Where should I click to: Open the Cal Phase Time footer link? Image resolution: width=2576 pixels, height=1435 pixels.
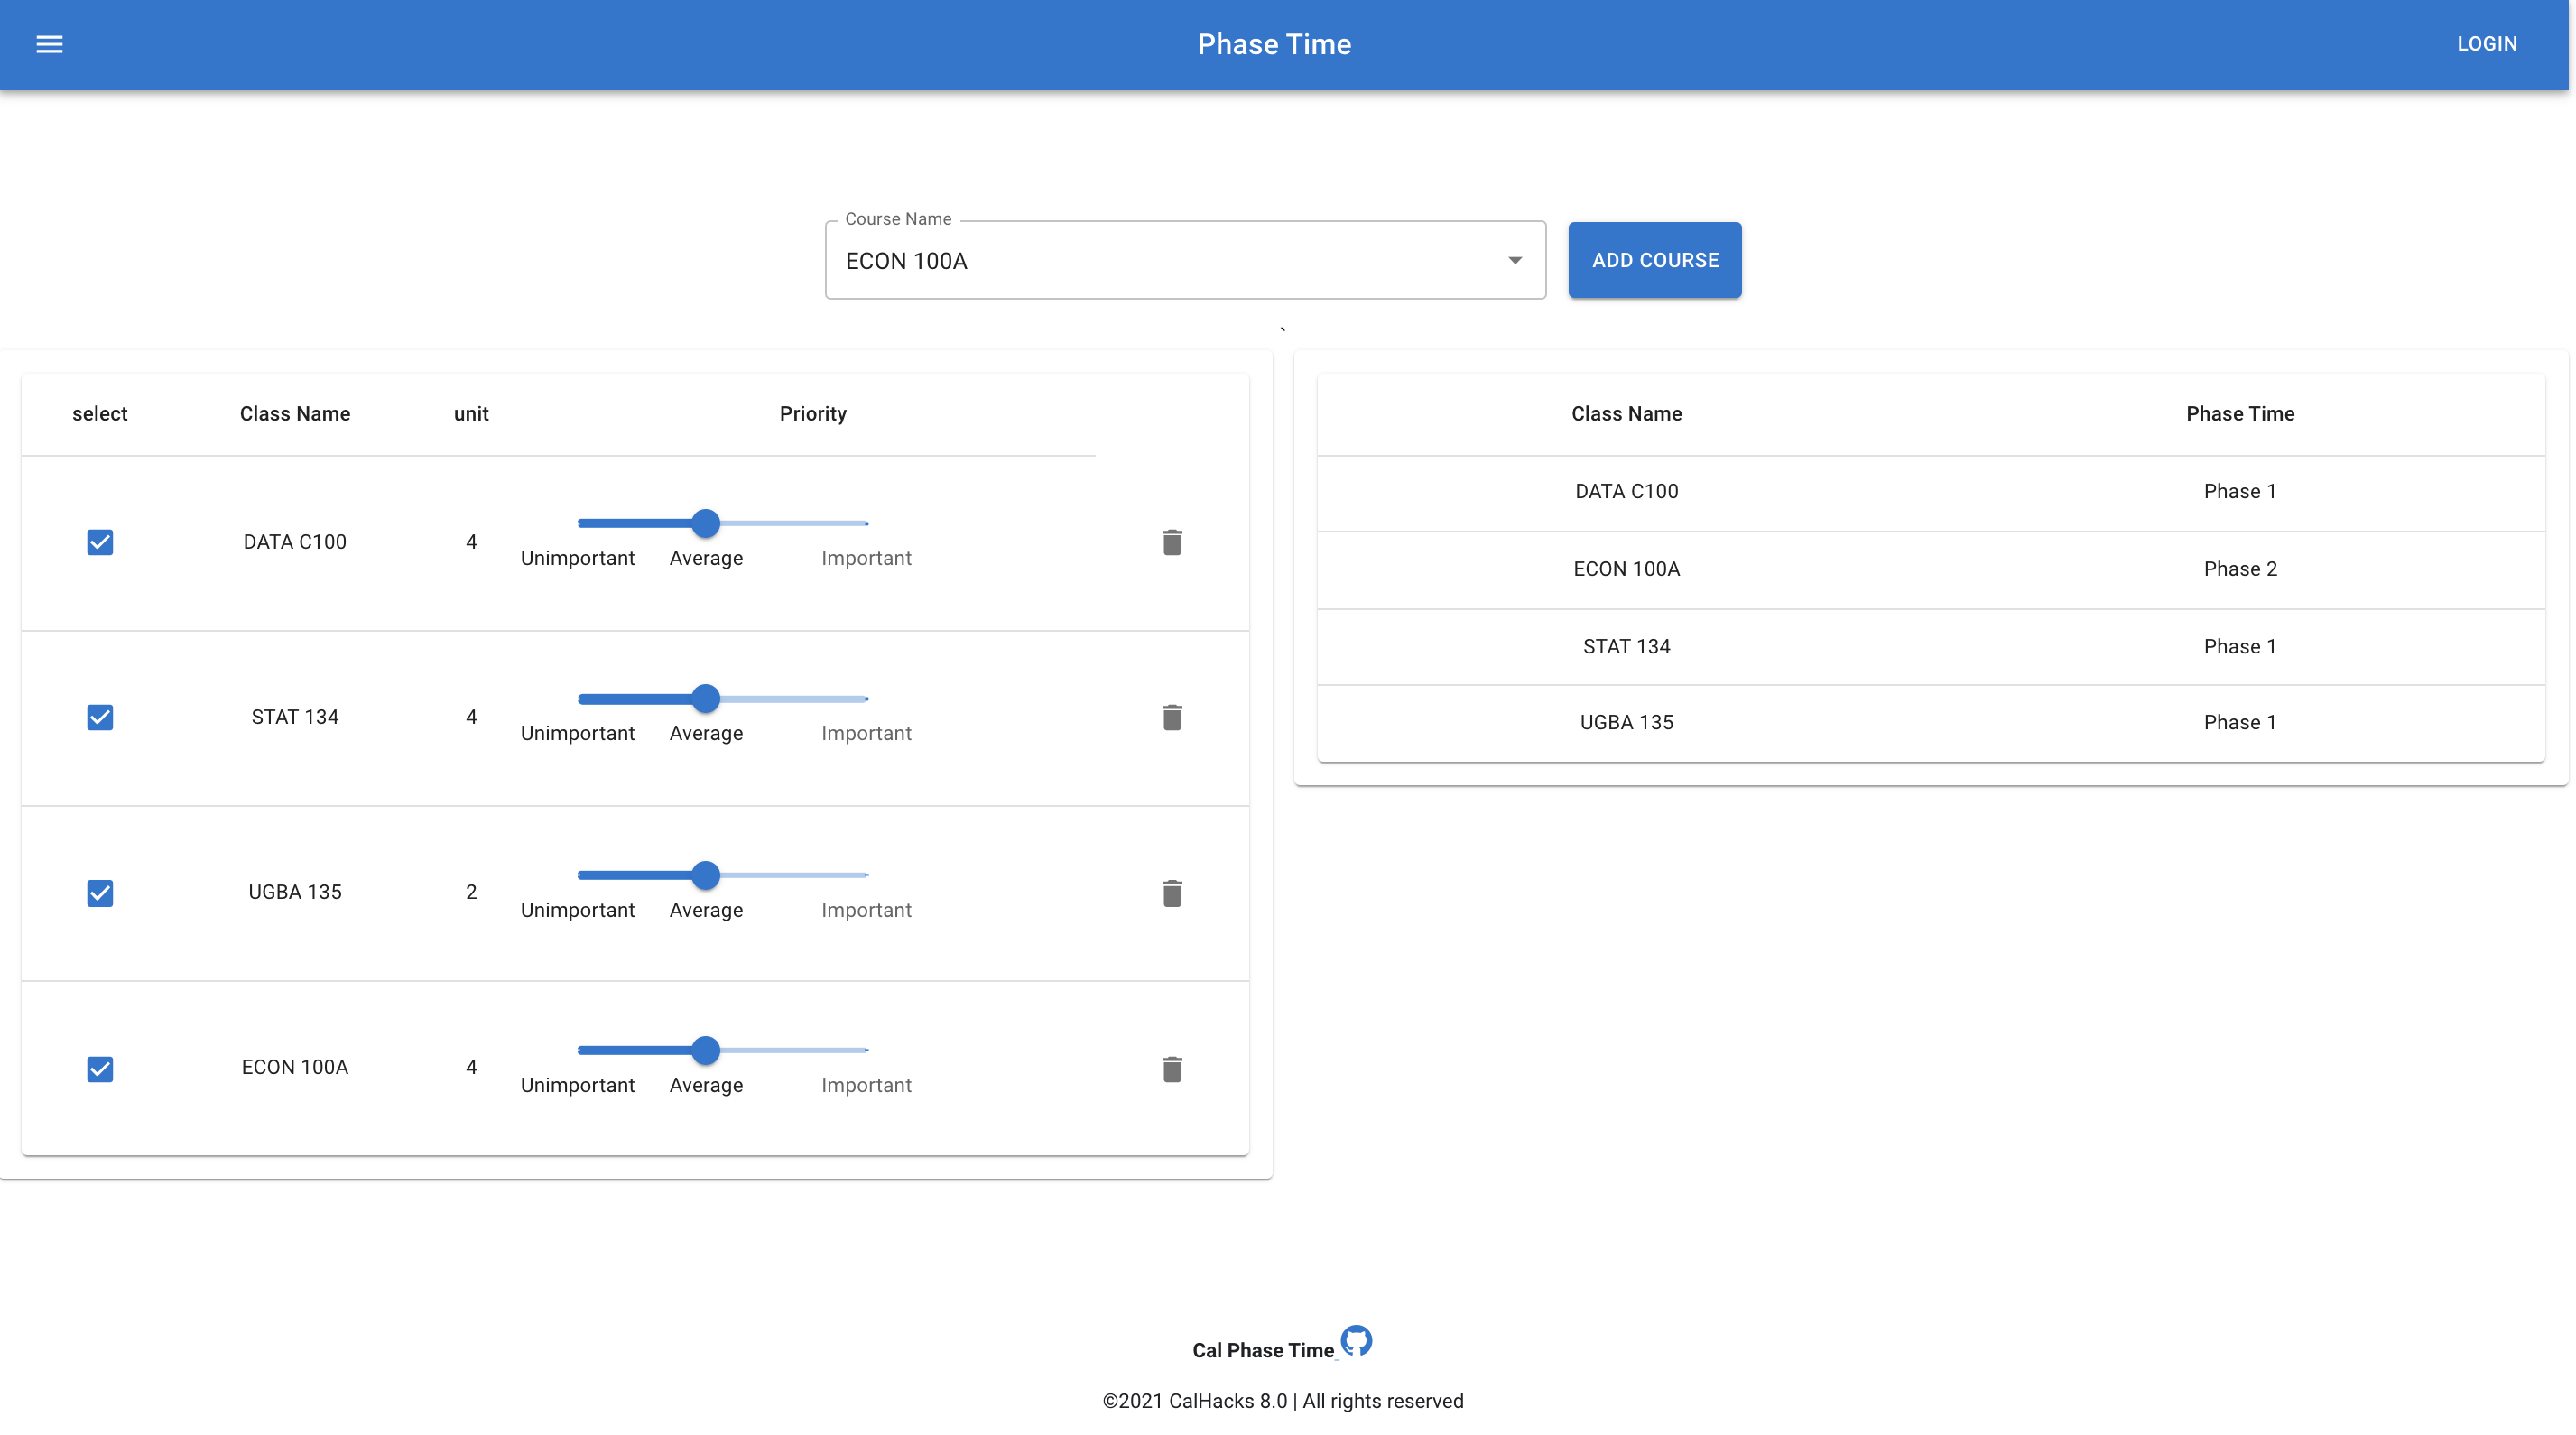coord(1262,1351)
